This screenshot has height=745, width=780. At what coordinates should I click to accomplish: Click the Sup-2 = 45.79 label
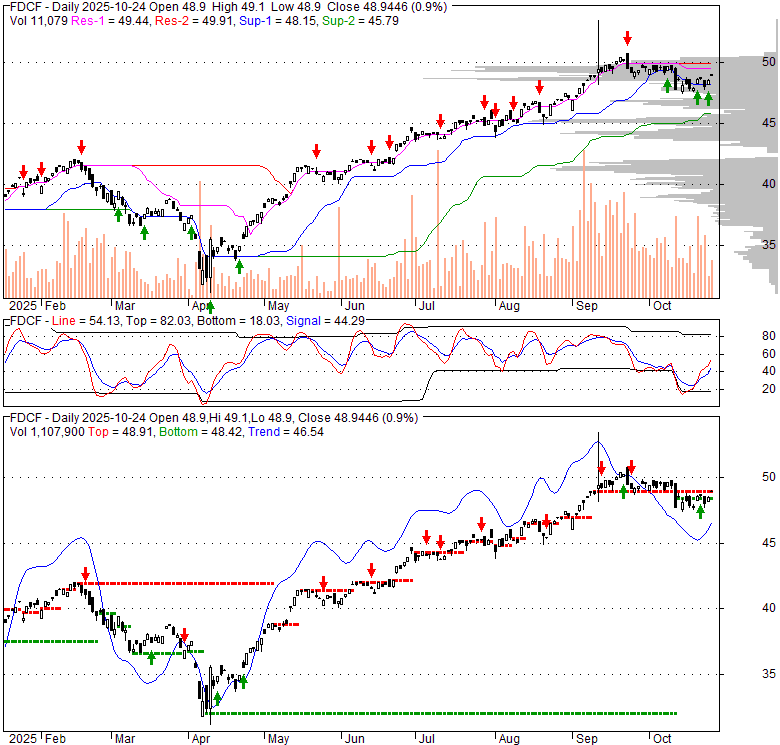360,21
